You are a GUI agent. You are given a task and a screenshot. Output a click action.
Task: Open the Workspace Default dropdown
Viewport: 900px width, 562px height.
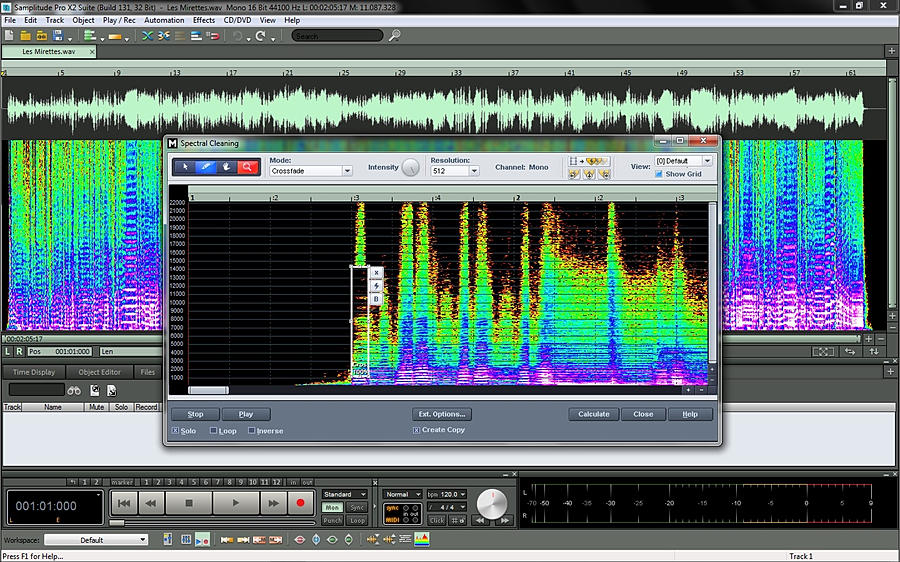click(96, 540)
